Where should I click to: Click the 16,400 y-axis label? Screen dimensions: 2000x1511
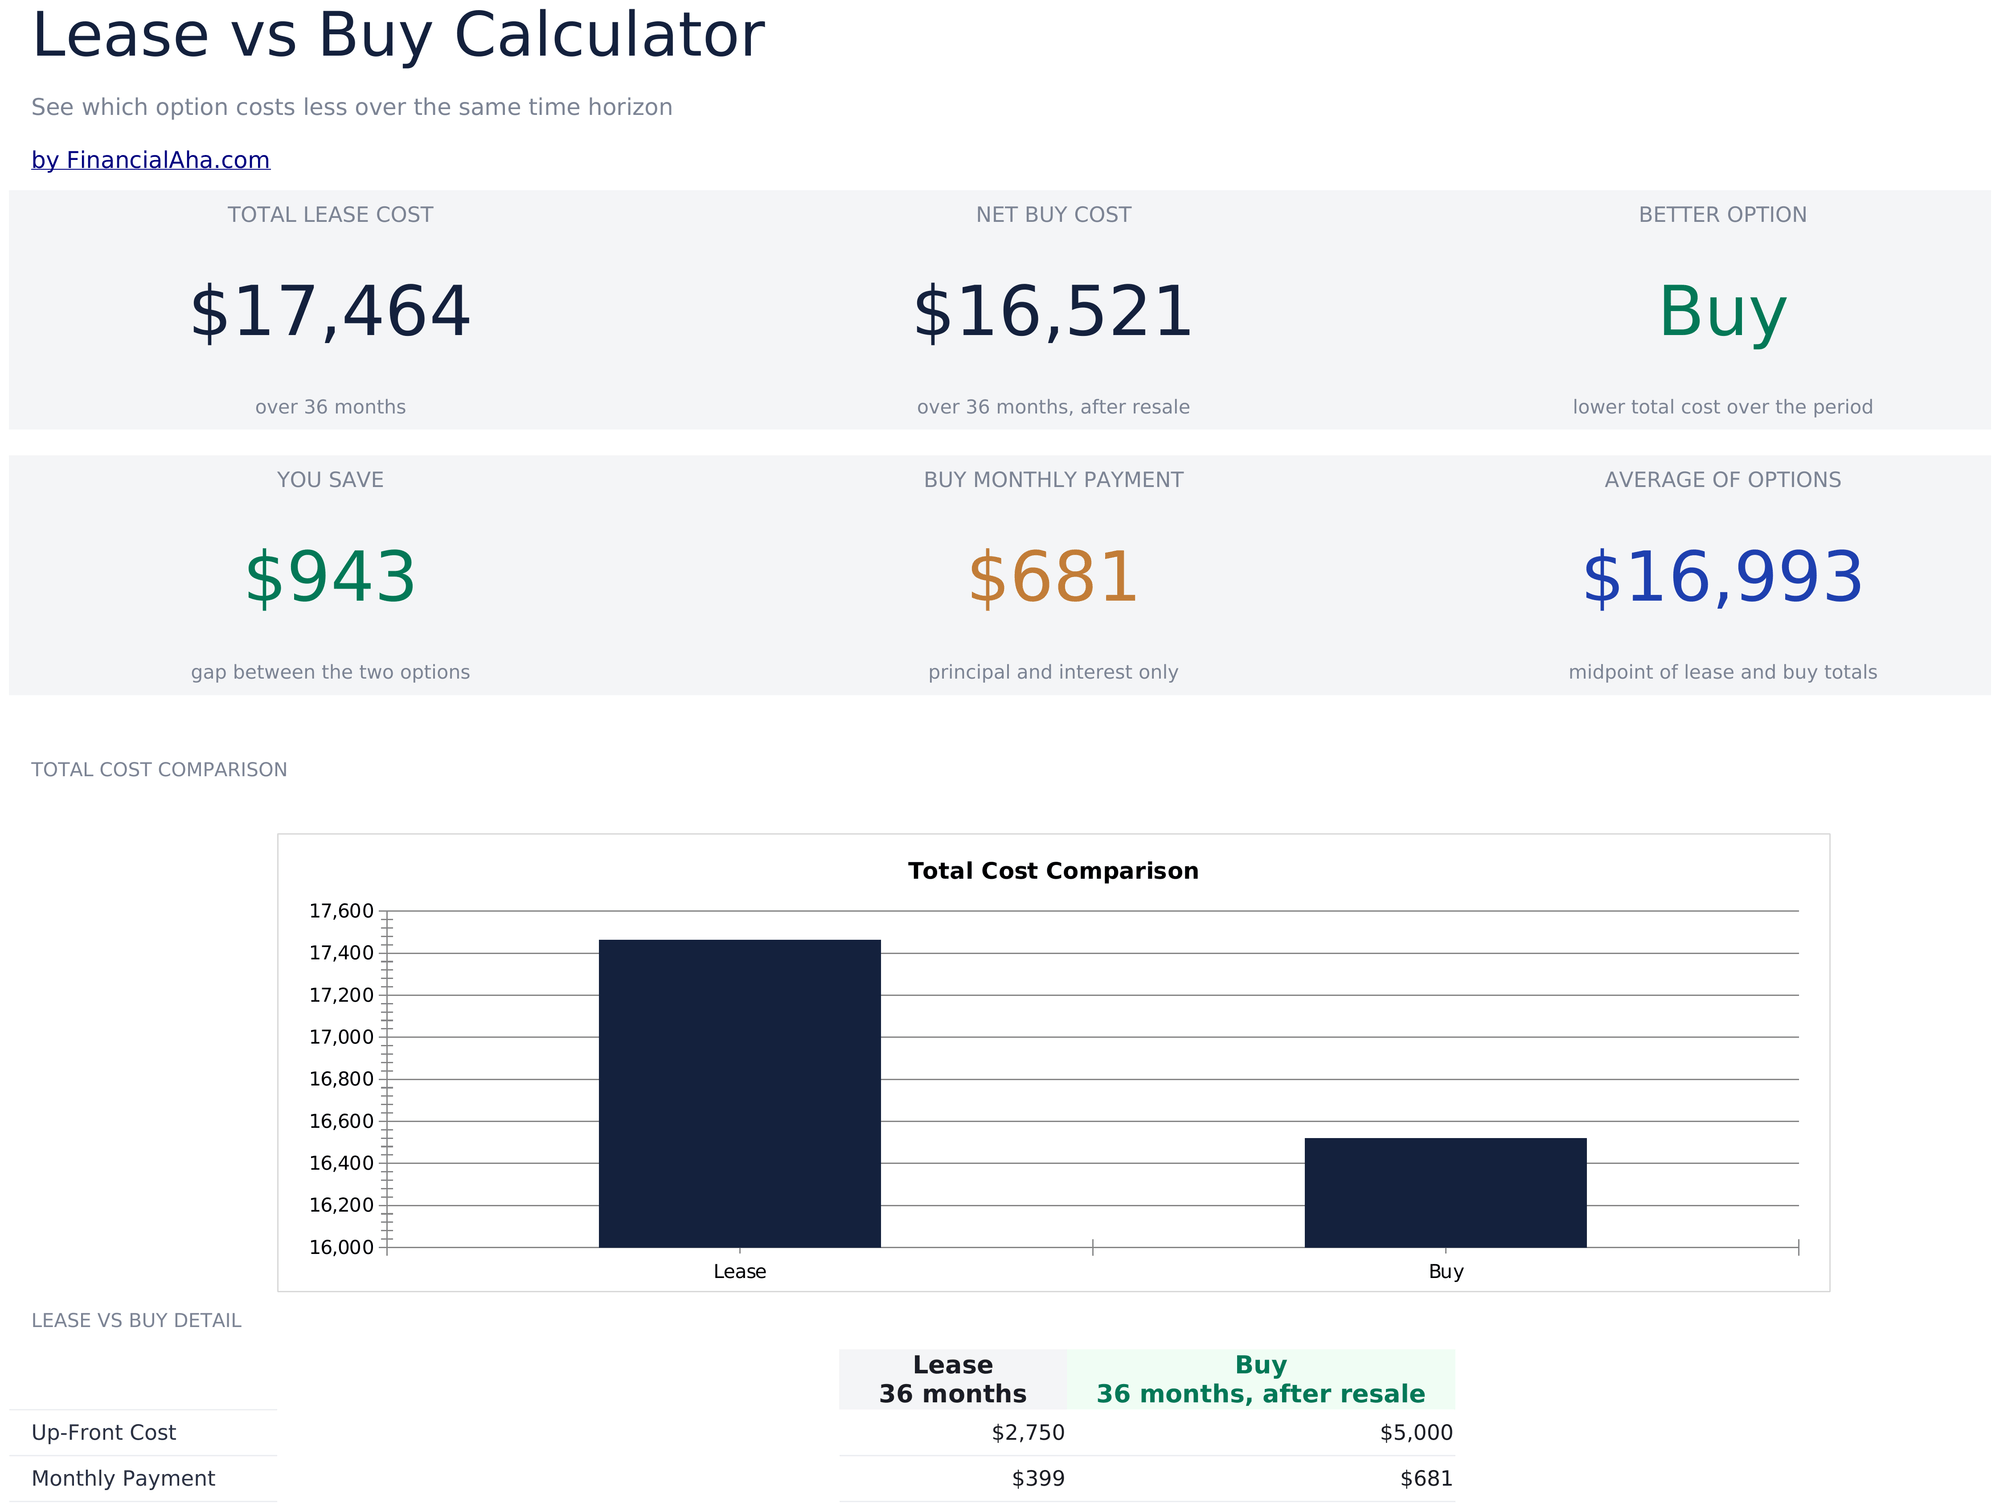[x=341, y=1163]
